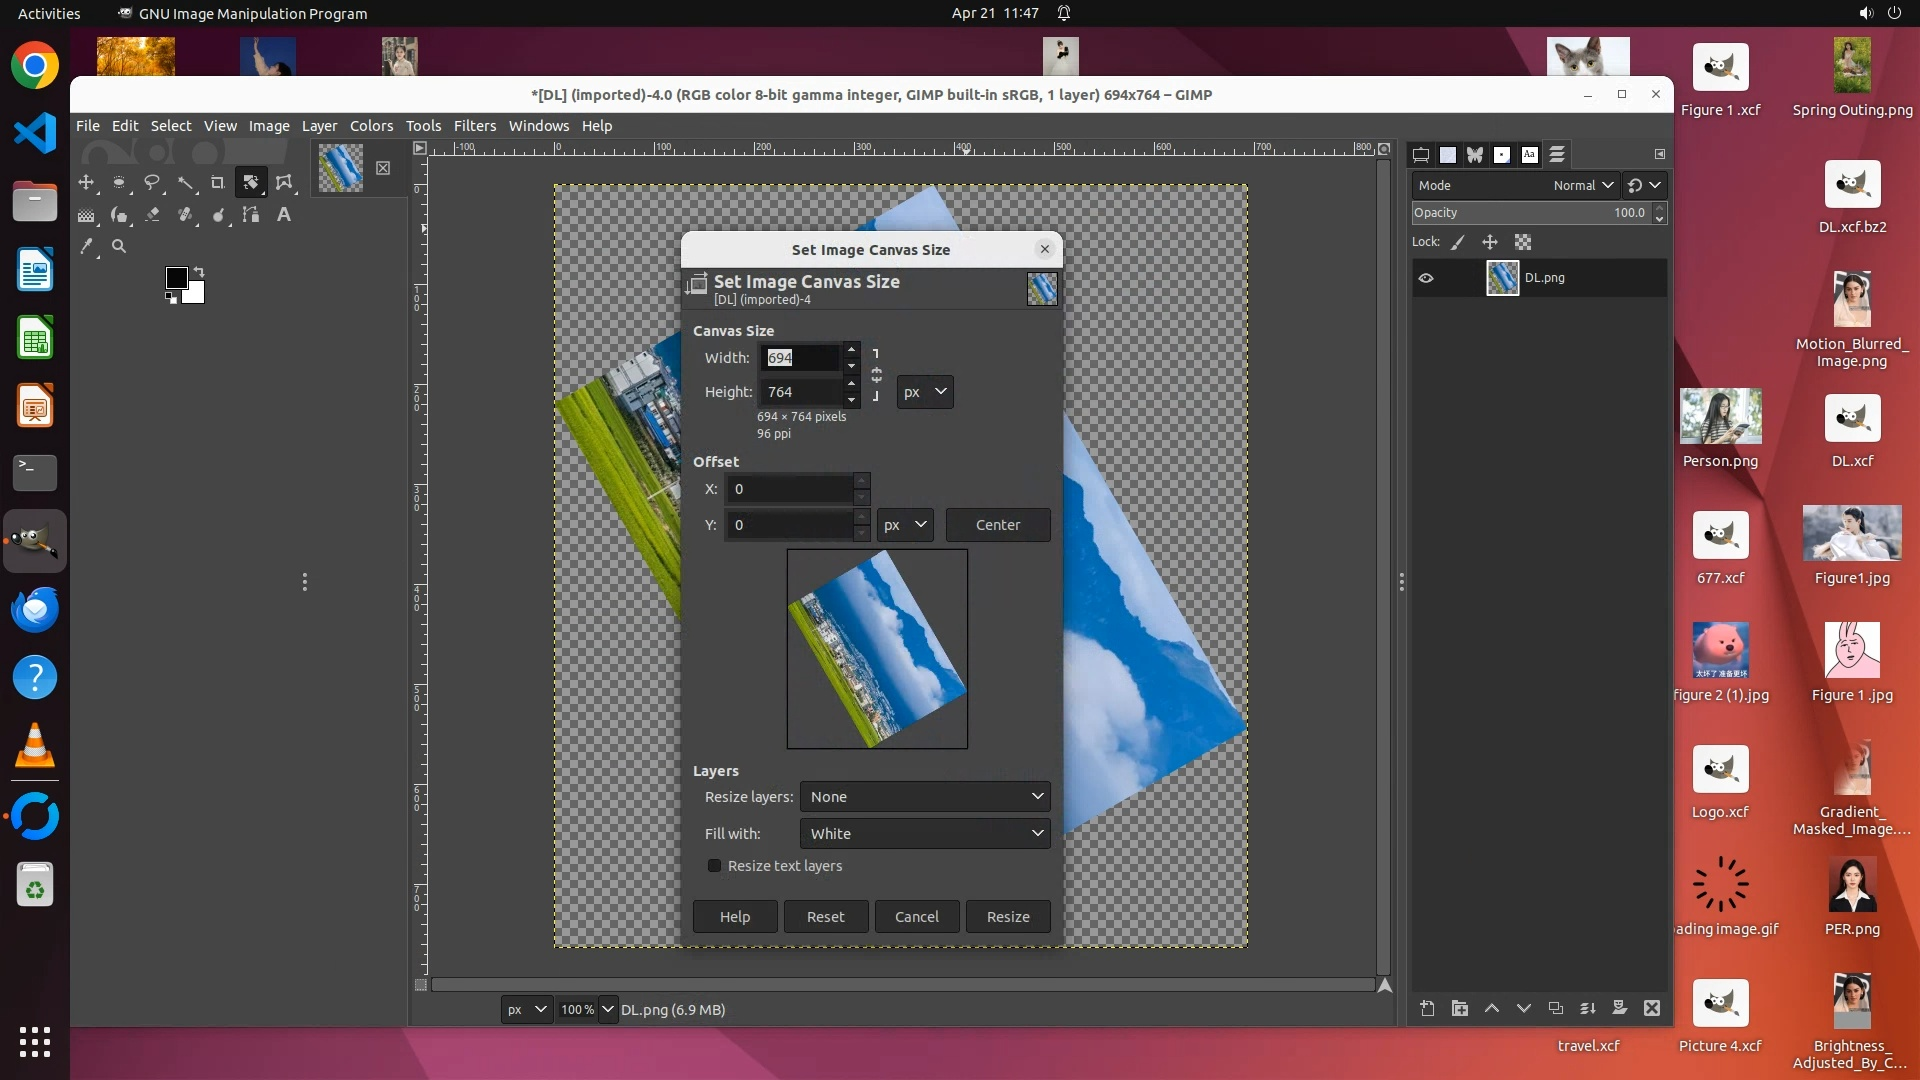Select the Crop tool
Viewport: 1920px width, 1080px height.
click(x=218, y=183)
